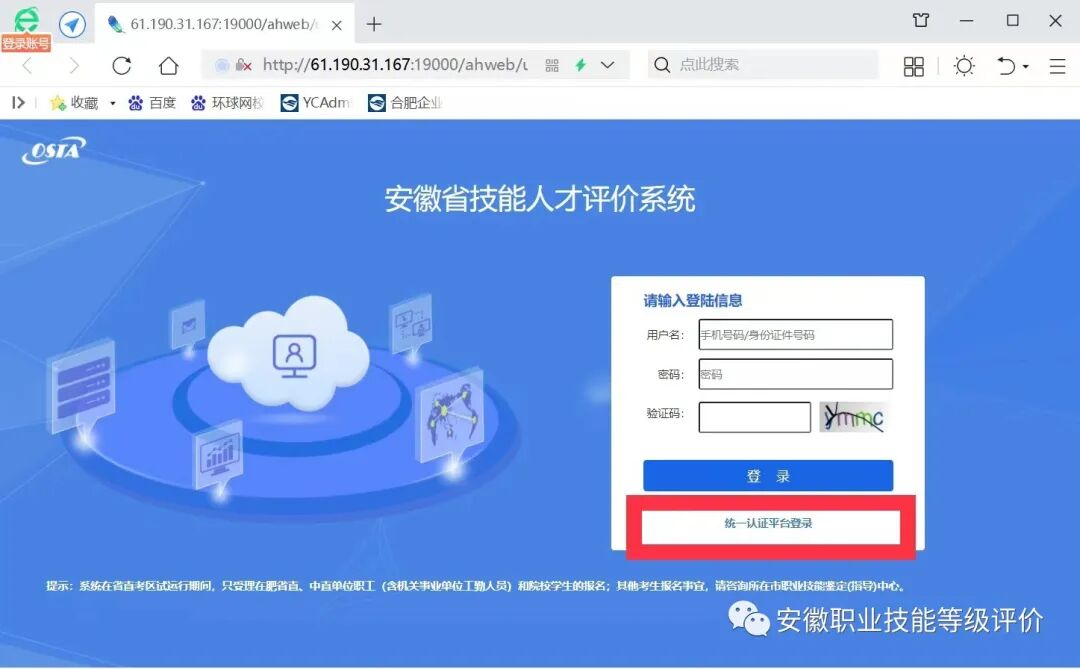Click the lightning speed-mode icon in address bar
Viewport: 1080px width, 669px height.
tap(581, 64)
